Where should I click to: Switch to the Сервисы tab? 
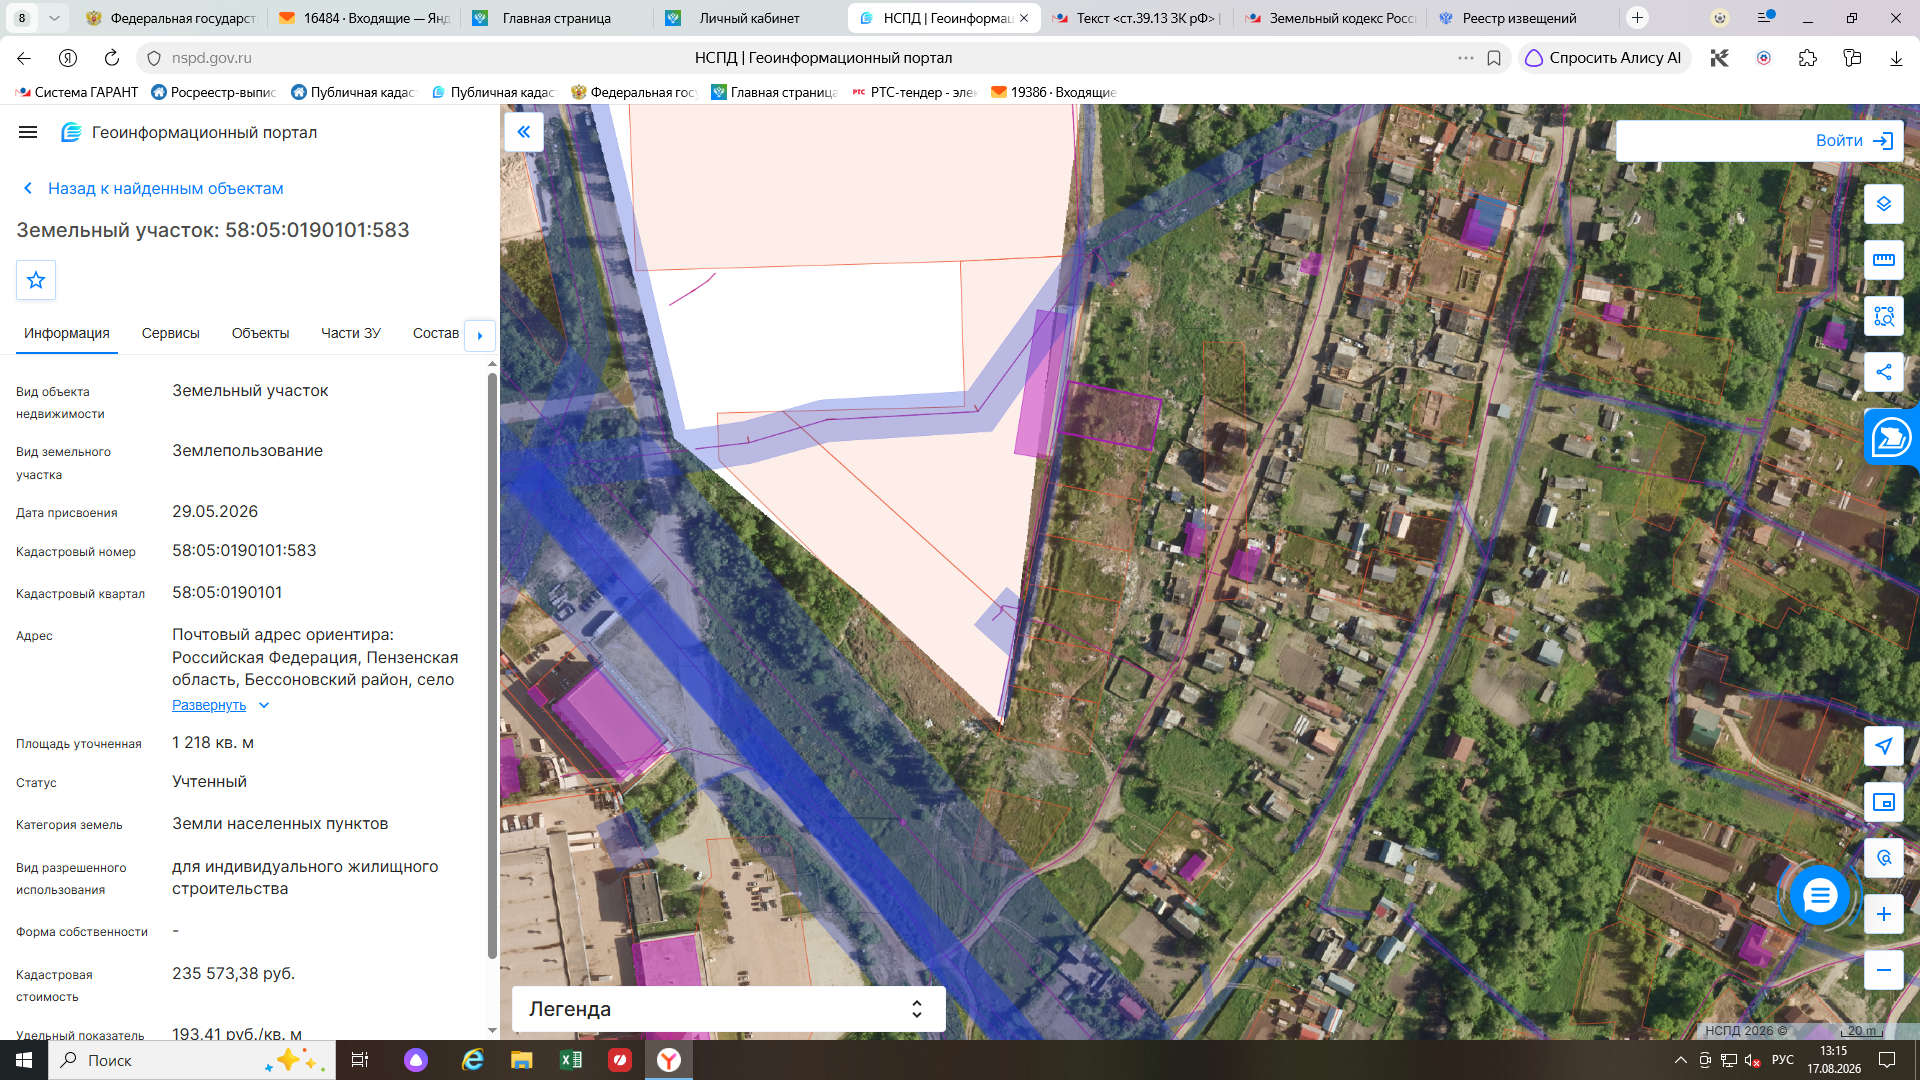tap(170, 333)
